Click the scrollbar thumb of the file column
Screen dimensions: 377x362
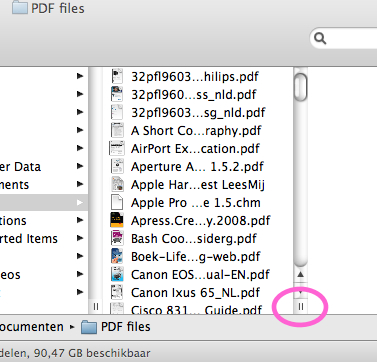(301, 87)
